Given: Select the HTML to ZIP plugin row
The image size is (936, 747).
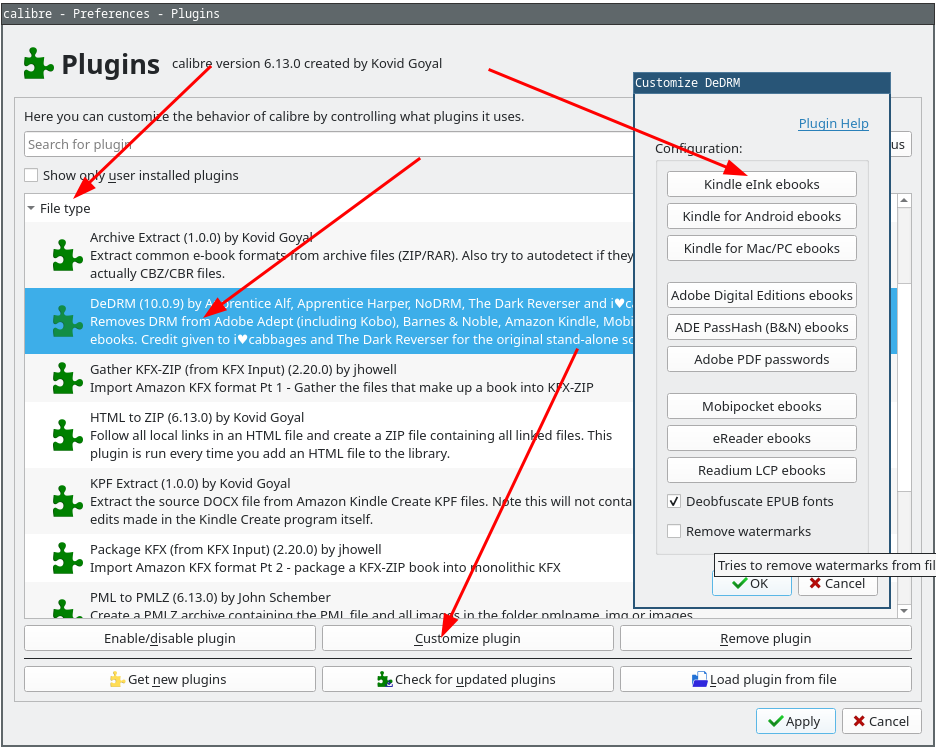Looking at the screenshot, I should pyautogui.click(x=329, y=435).
